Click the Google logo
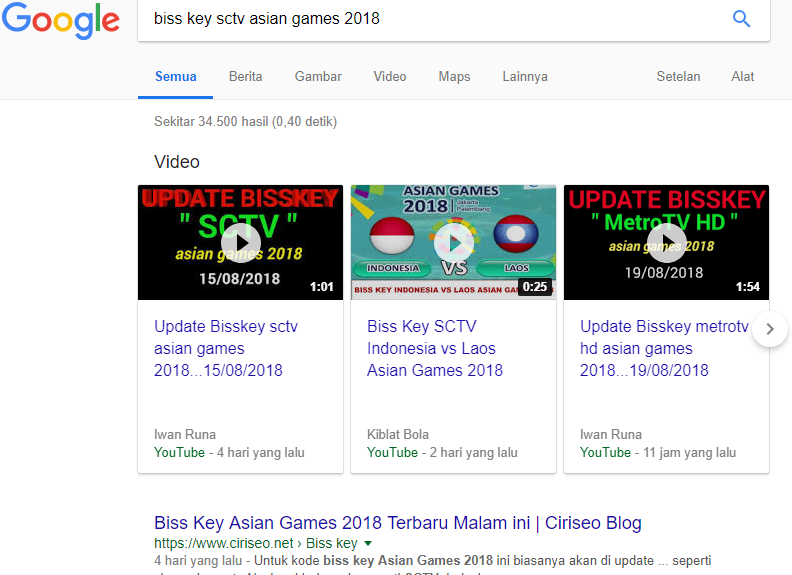The width and height of the screenshot is (792, 575). [x=60, y=20]
